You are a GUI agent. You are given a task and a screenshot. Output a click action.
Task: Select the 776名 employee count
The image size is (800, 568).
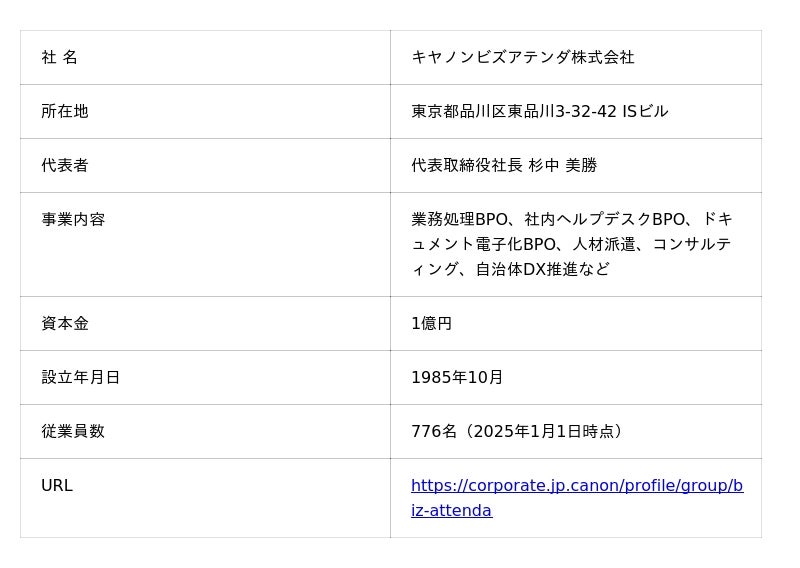coord(433,432)
